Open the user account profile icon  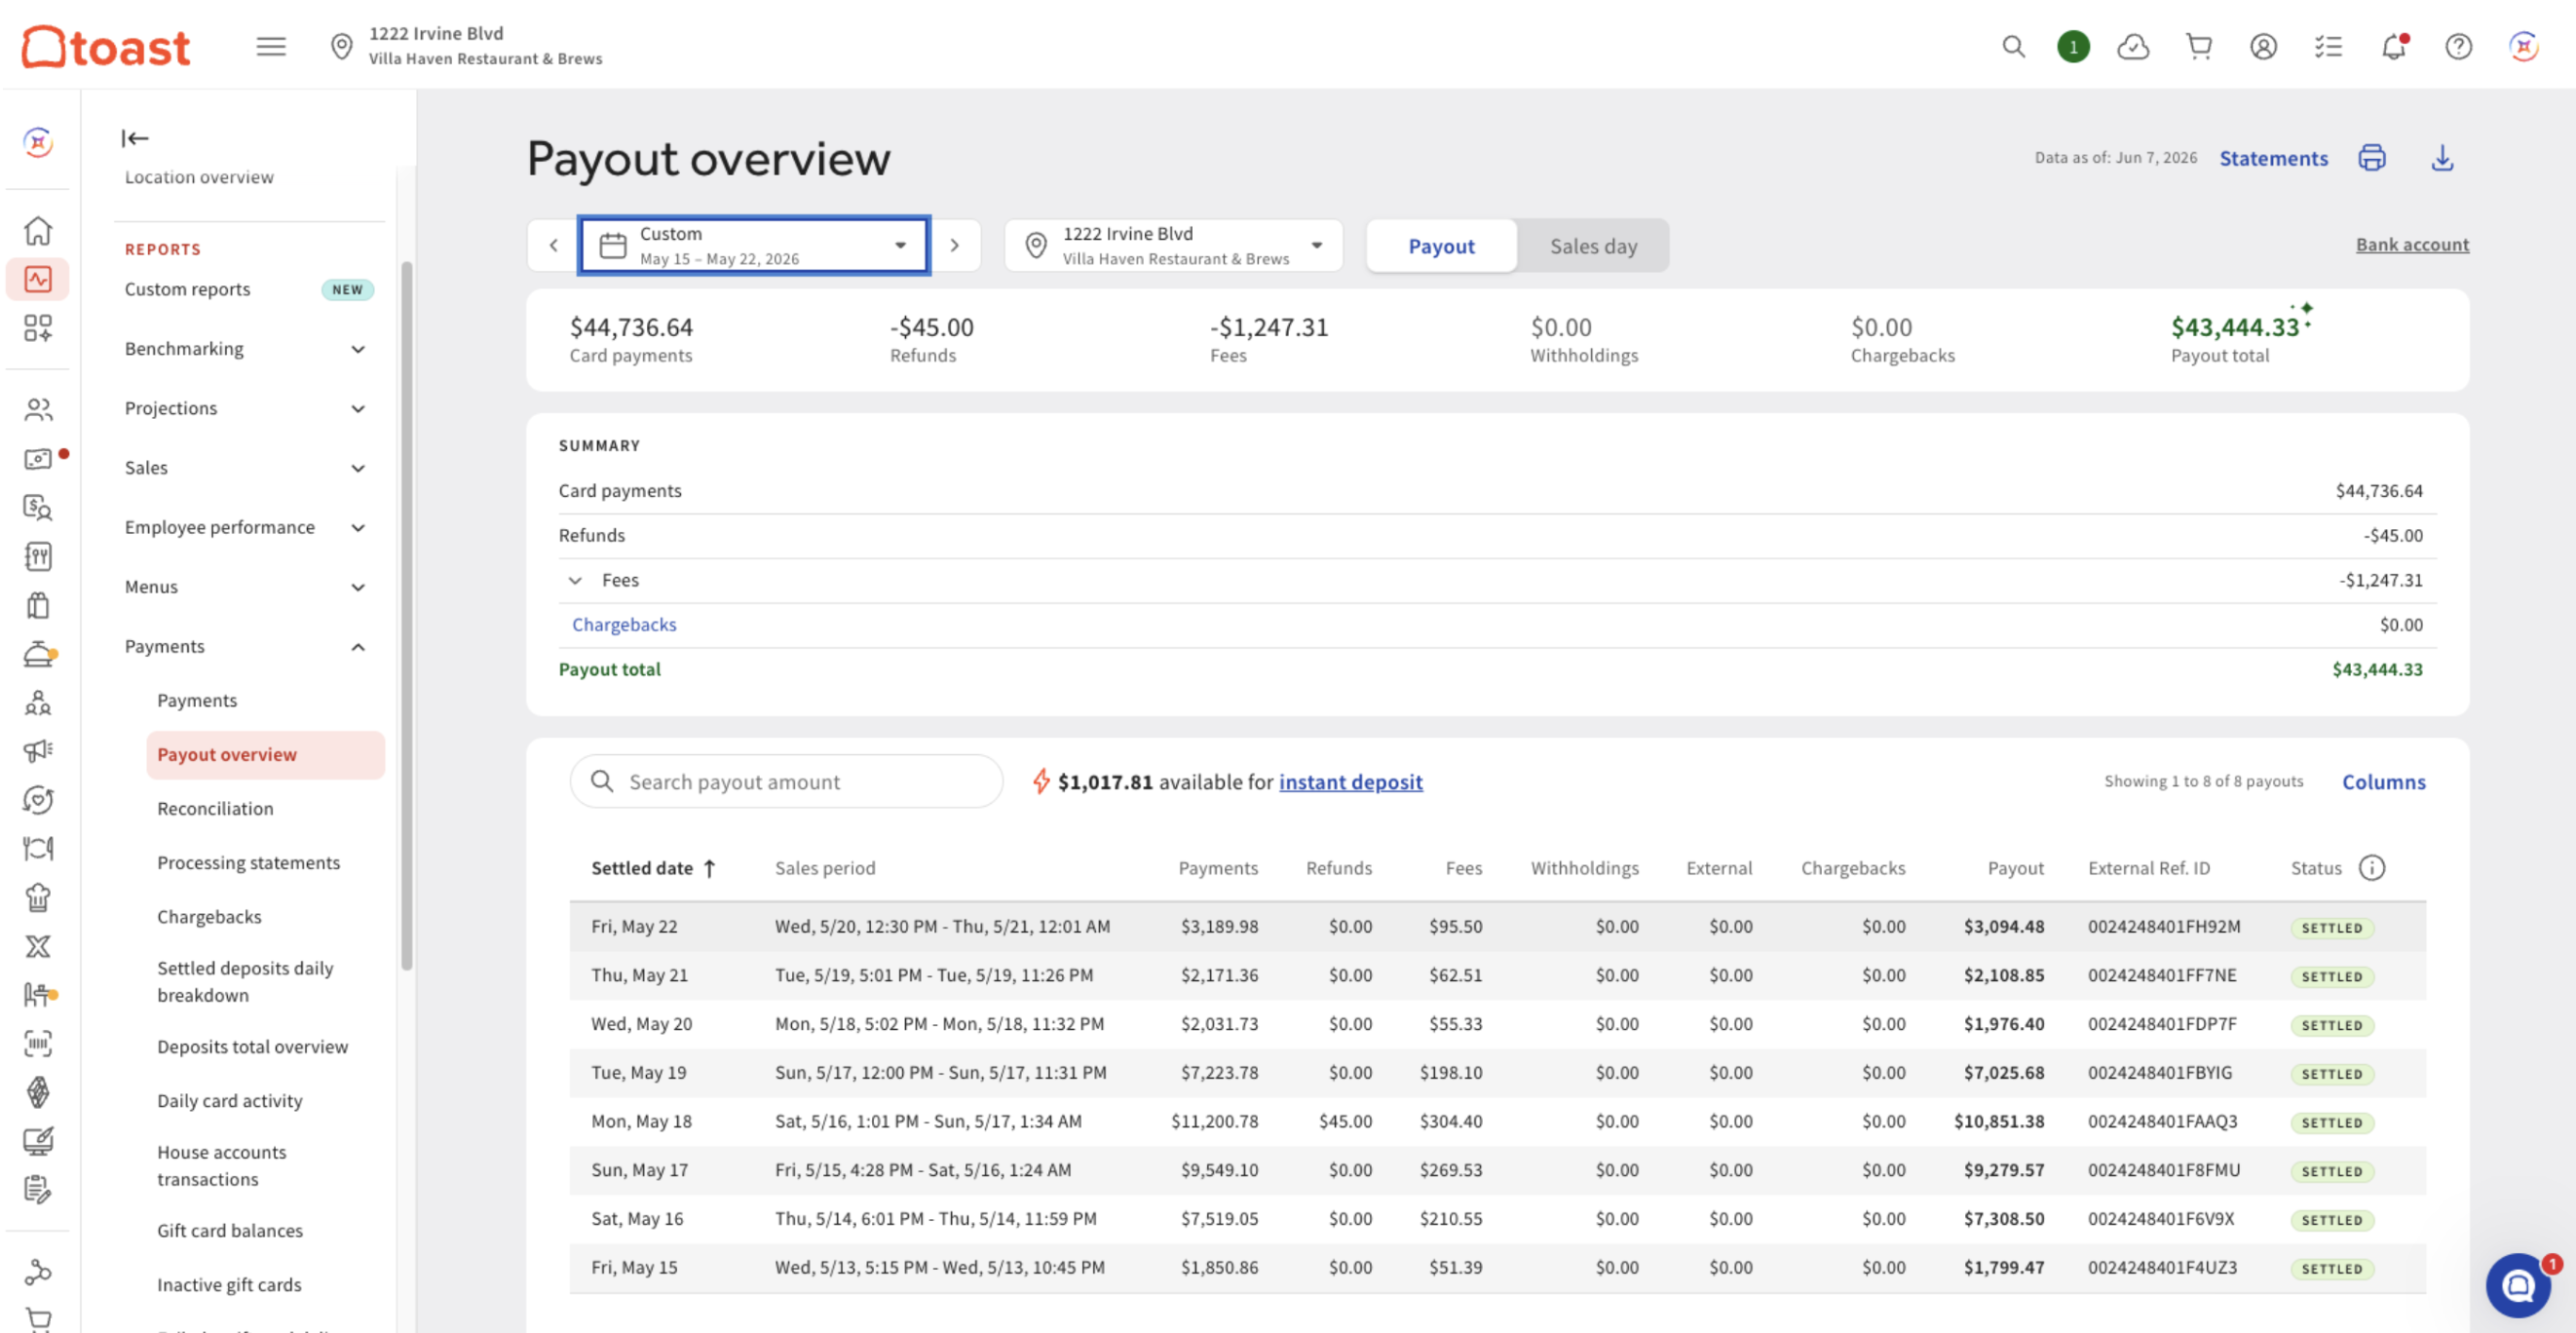(2263, 47)
